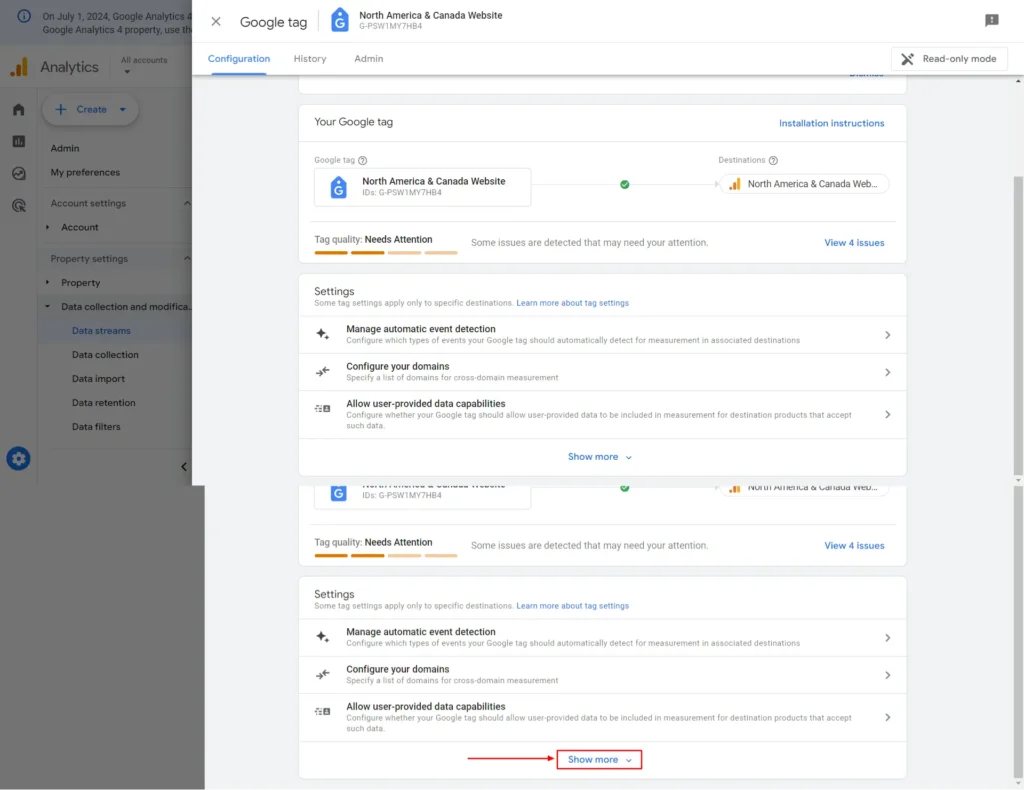Select Data retention in the sidebar
The width and height of the screenshot is (1024, 790).
click(x=103, y=403)
